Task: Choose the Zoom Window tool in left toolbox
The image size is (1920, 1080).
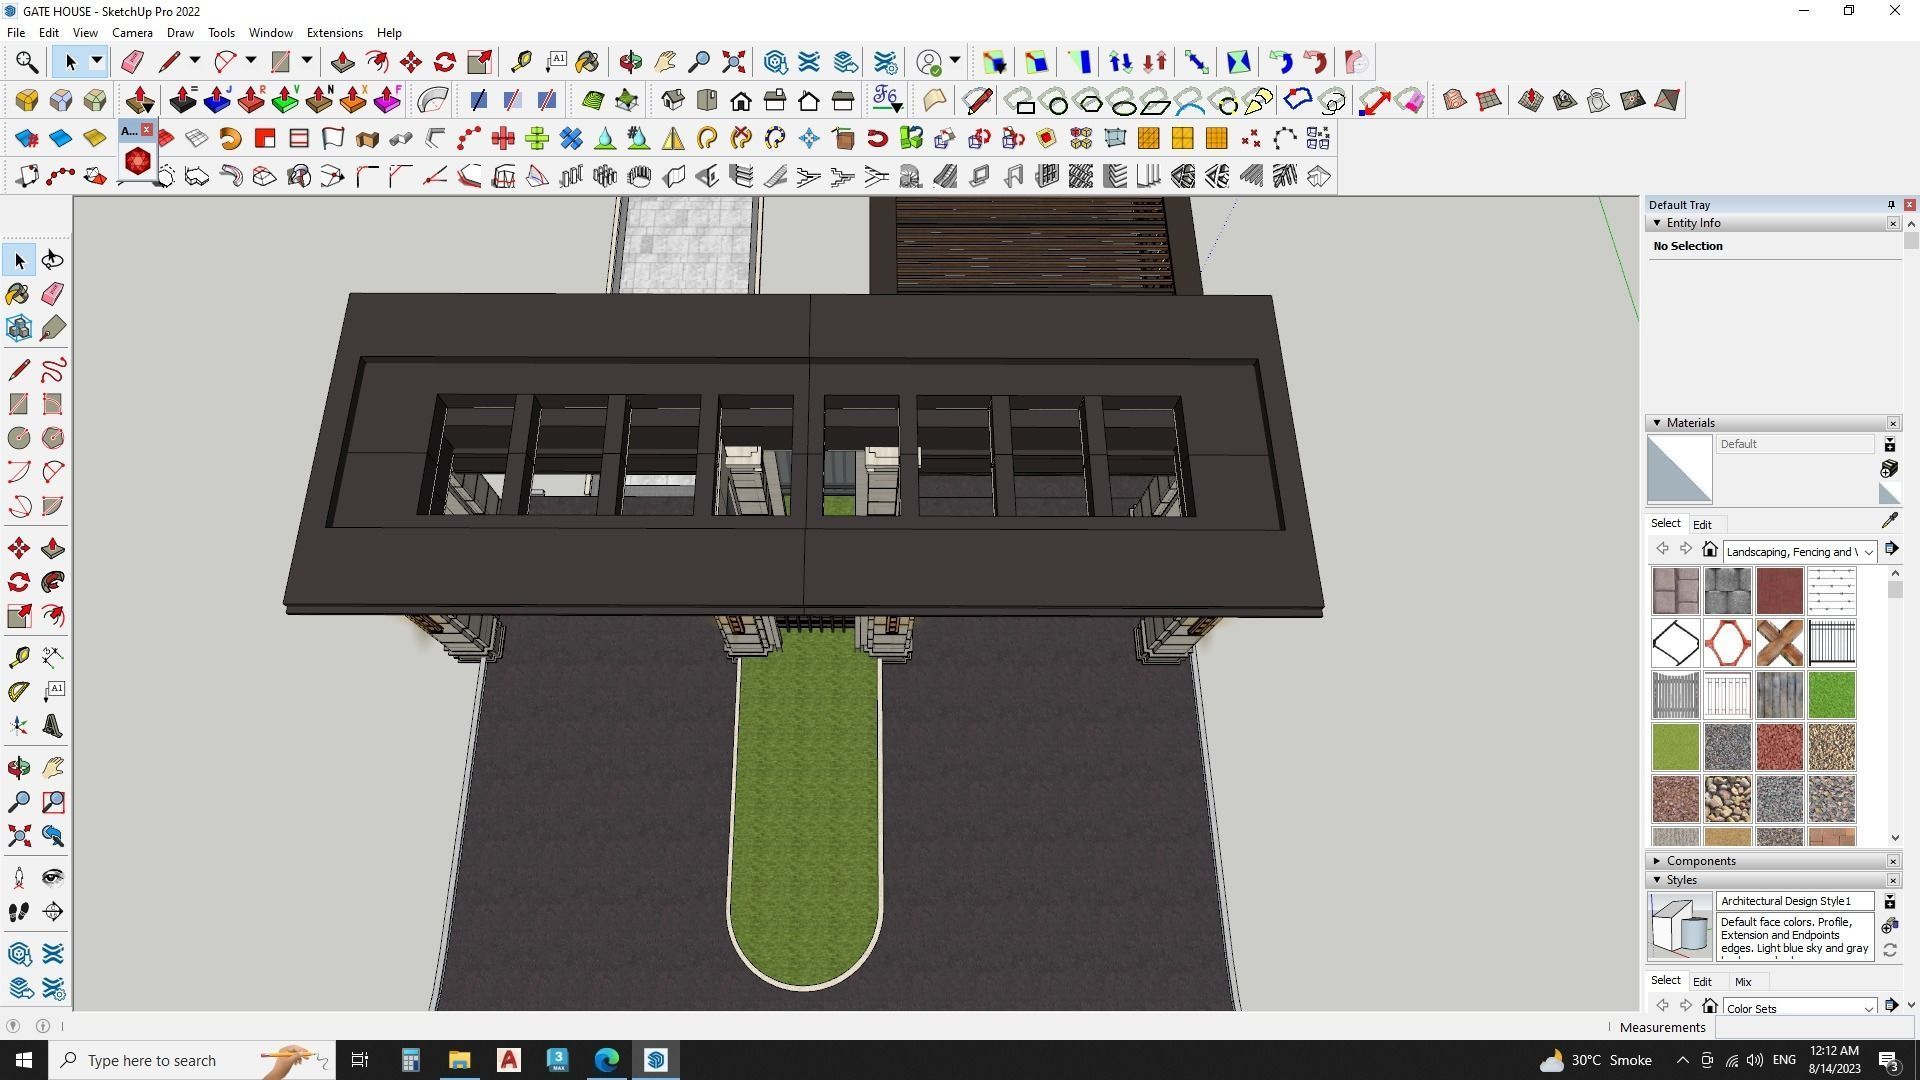Action: coord(53,802)
